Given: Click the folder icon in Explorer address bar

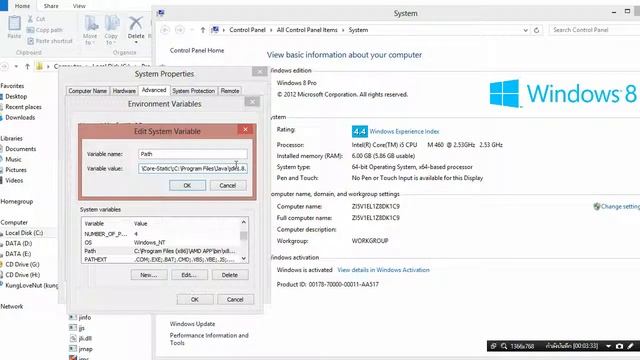Looking at the screenshot, I should pos(39,66).
